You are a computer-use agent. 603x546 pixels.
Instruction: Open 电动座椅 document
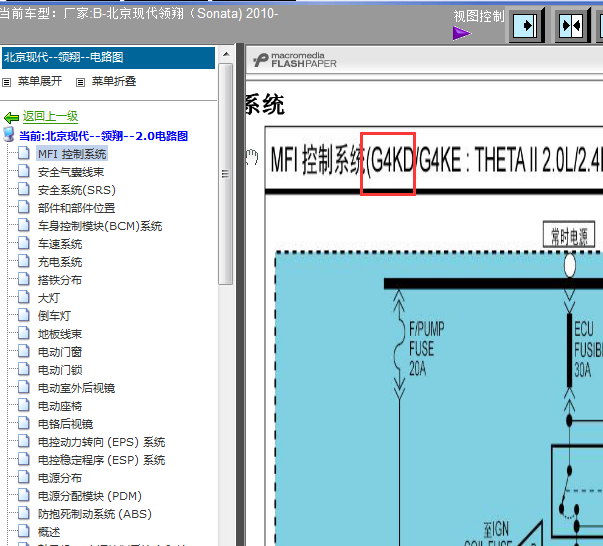60,406
